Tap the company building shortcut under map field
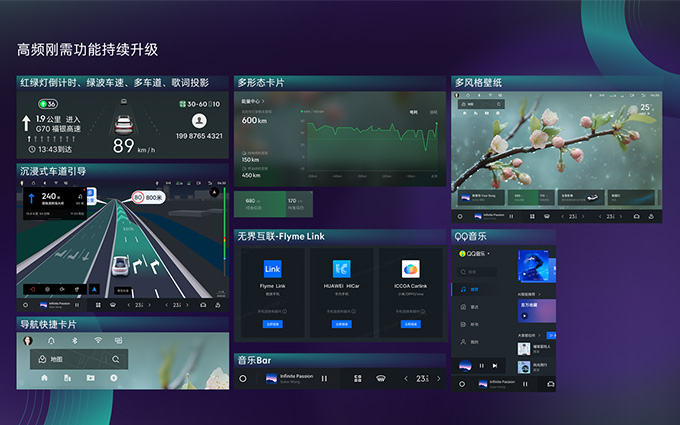The height and width of the screenshot is (425, 680). point(67,378)
